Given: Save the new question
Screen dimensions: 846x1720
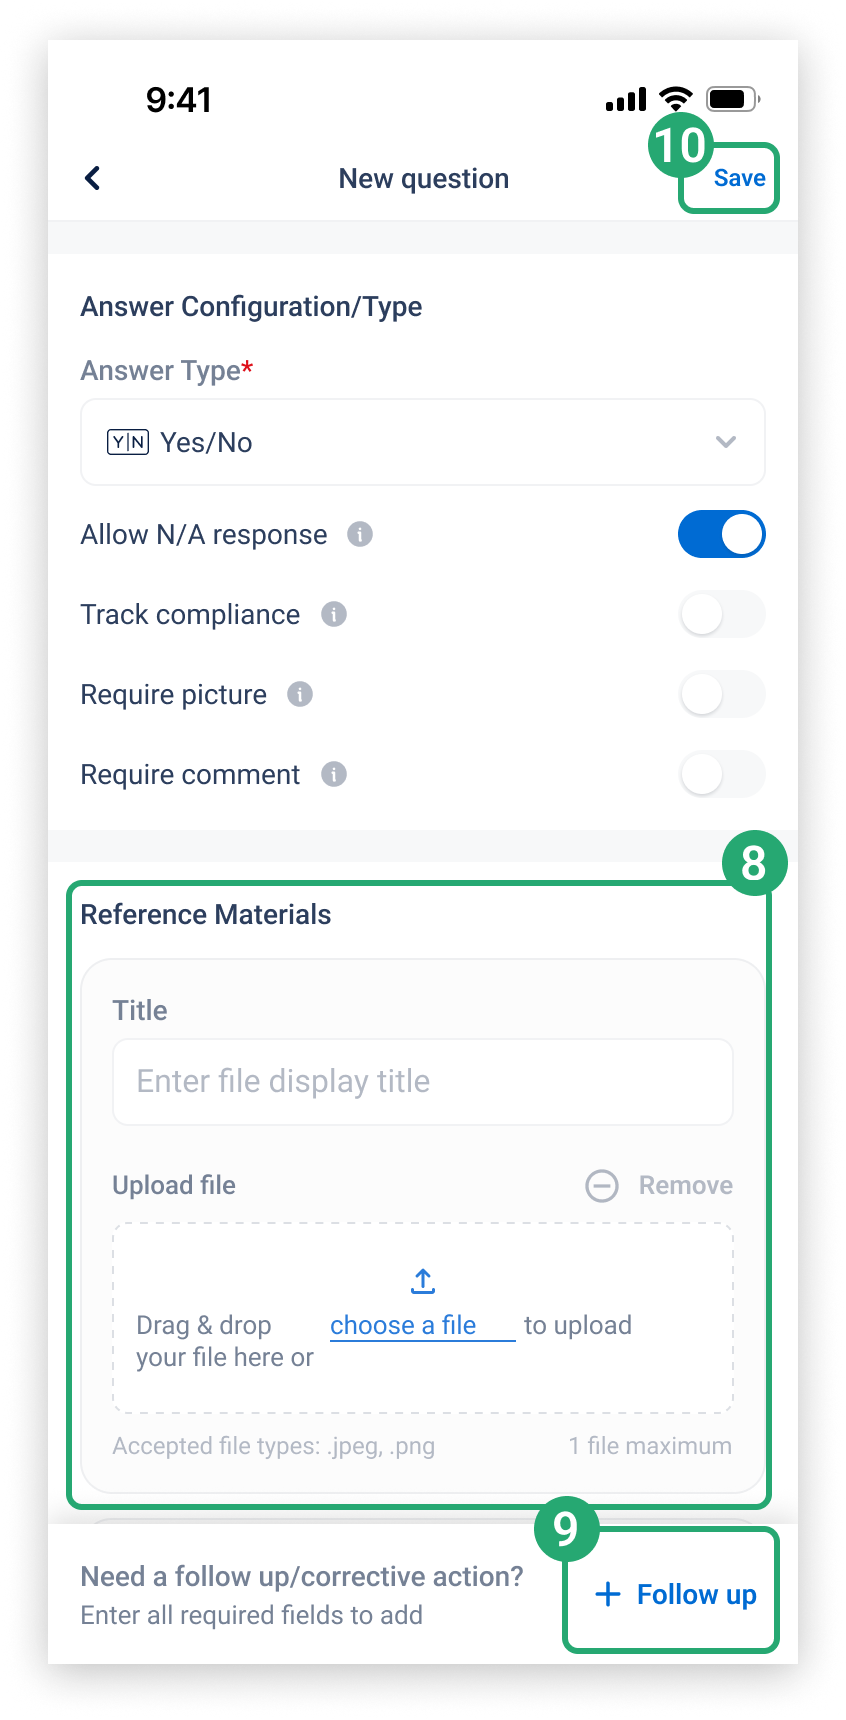Looking at the screenshot, I should click(x=739, y=178).
